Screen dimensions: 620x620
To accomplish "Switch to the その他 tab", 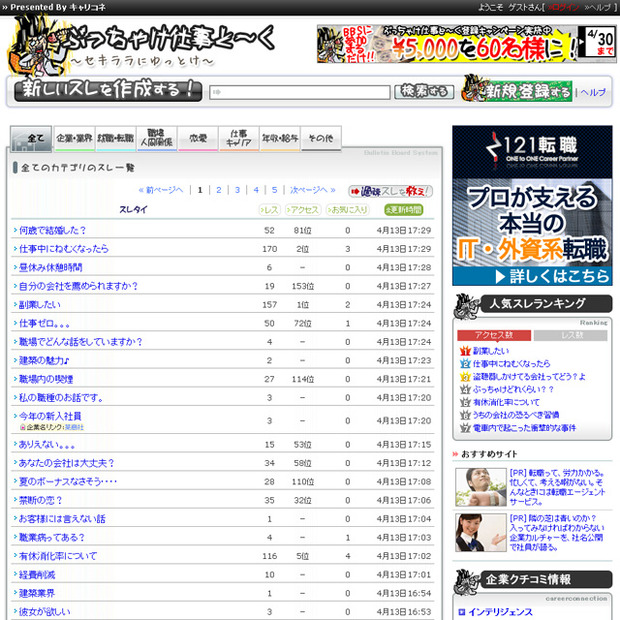I will click(321, 139).
